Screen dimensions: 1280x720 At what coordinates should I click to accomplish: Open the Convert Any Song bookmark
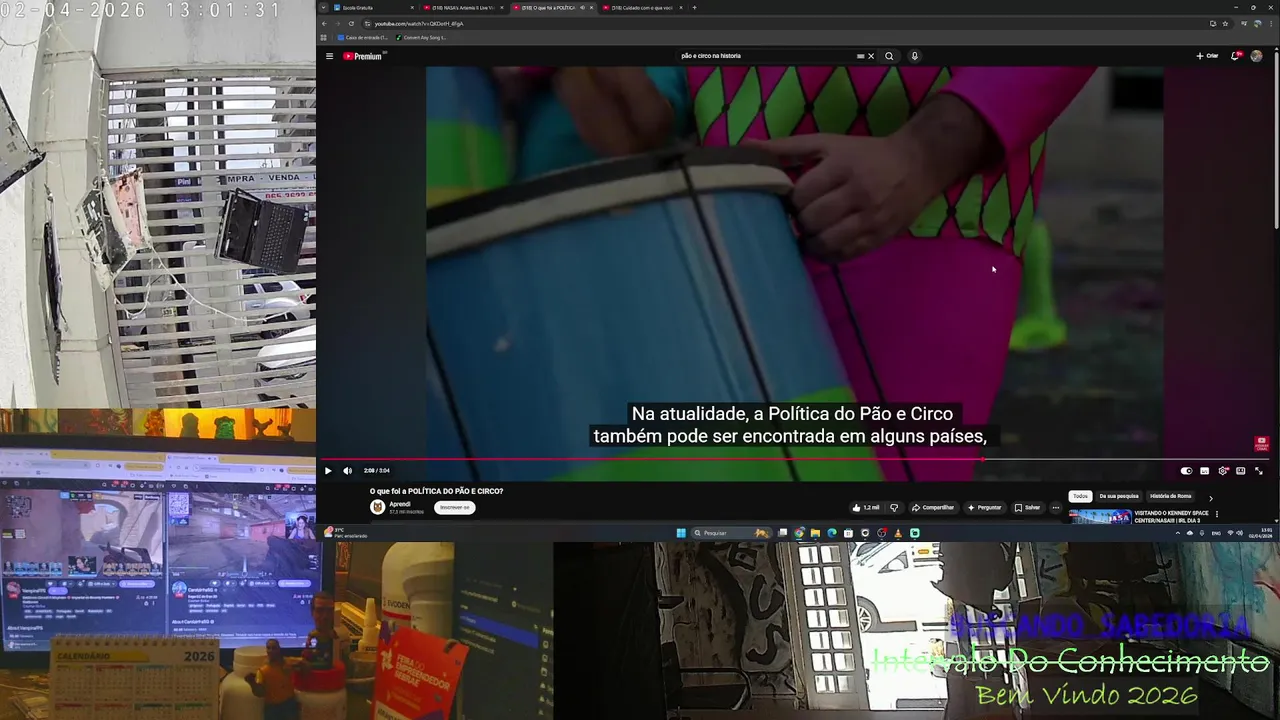click(x=421, y=38)
